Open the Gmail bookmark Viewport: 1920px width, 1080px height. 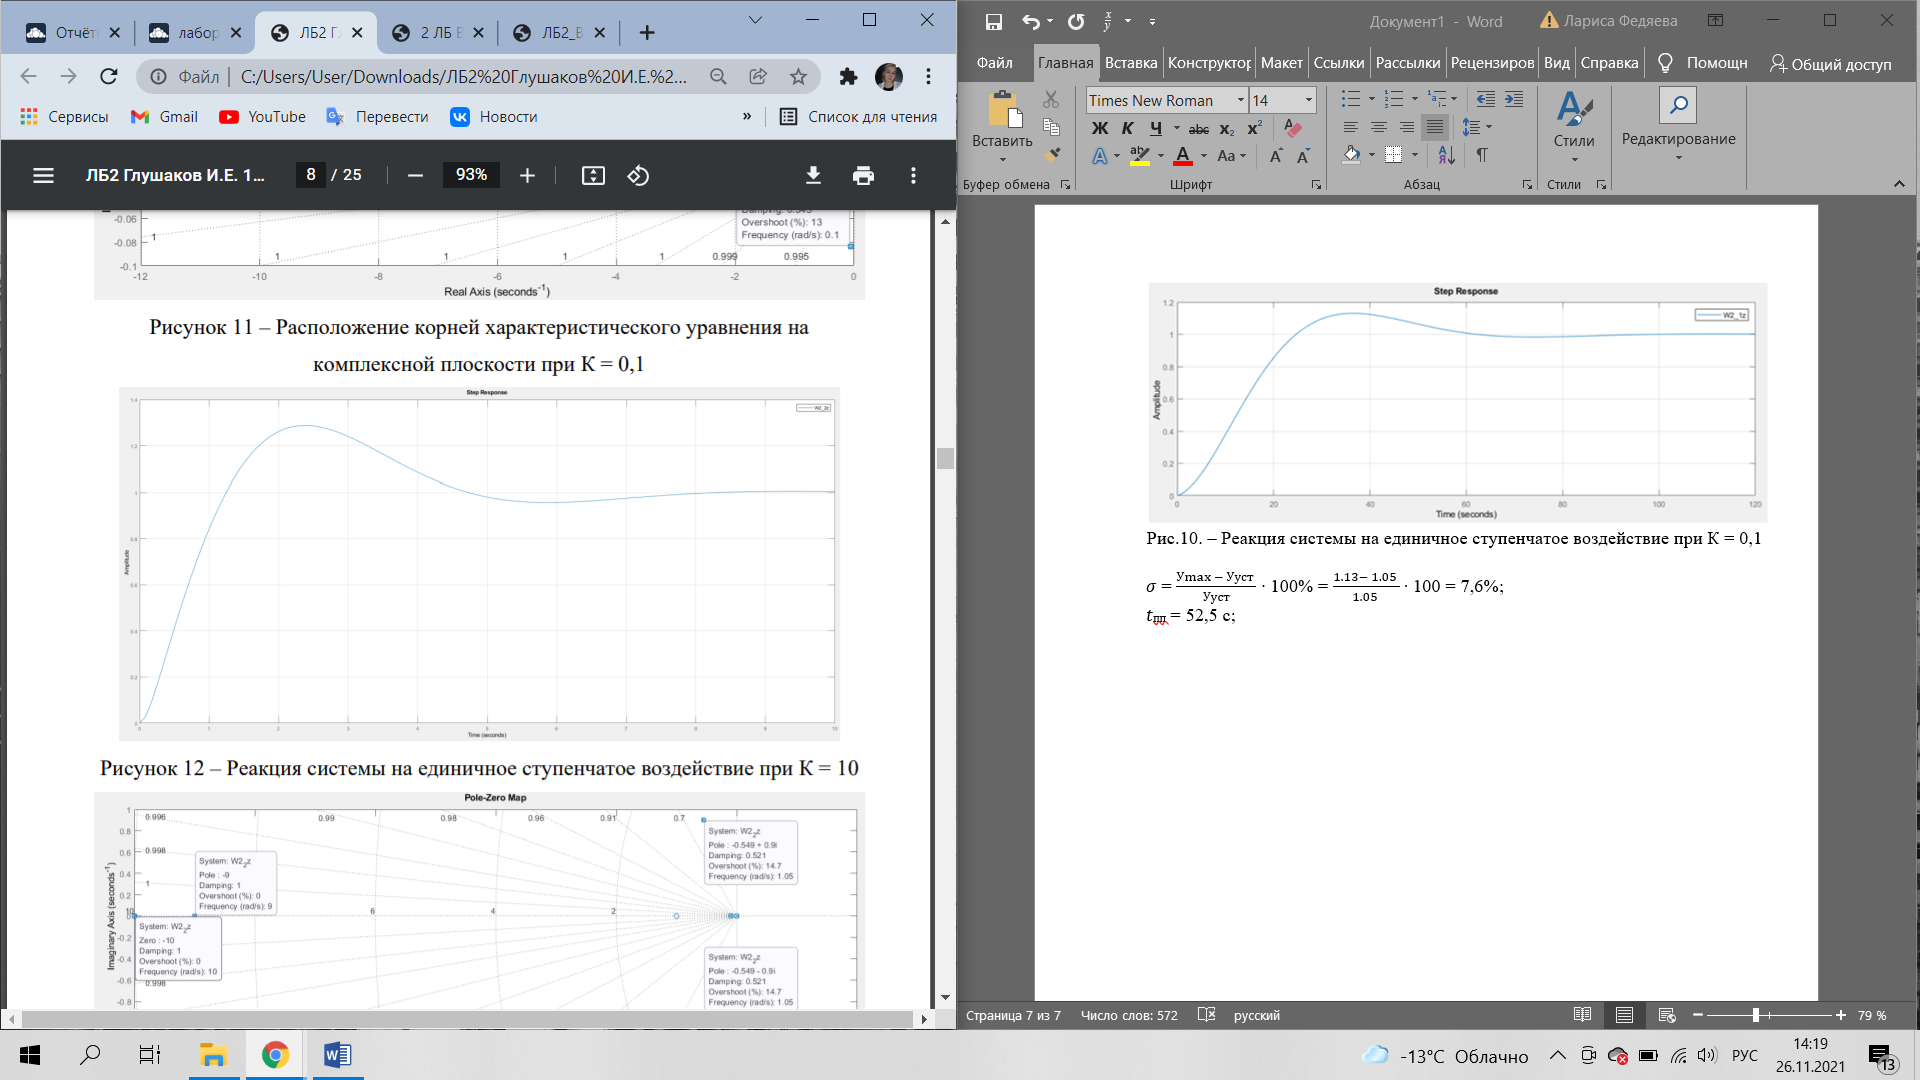coord(164,117)
